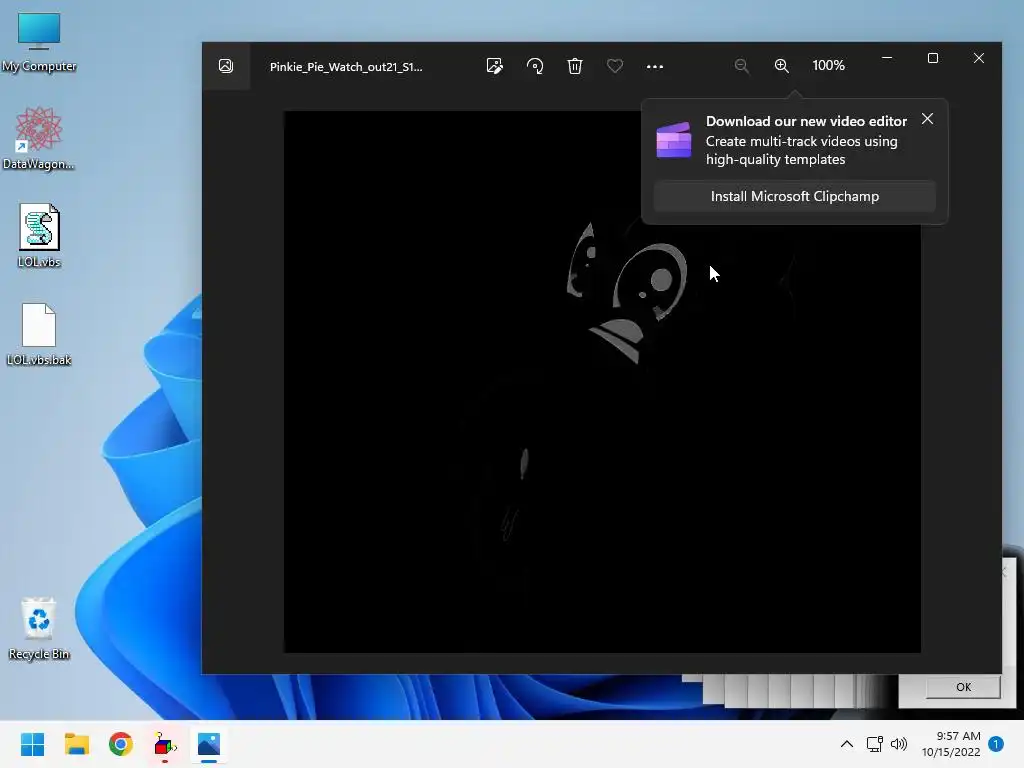The image size is (1024, 768).
Task: Zoom out with the minus magnifier
Action: point(741,66)
